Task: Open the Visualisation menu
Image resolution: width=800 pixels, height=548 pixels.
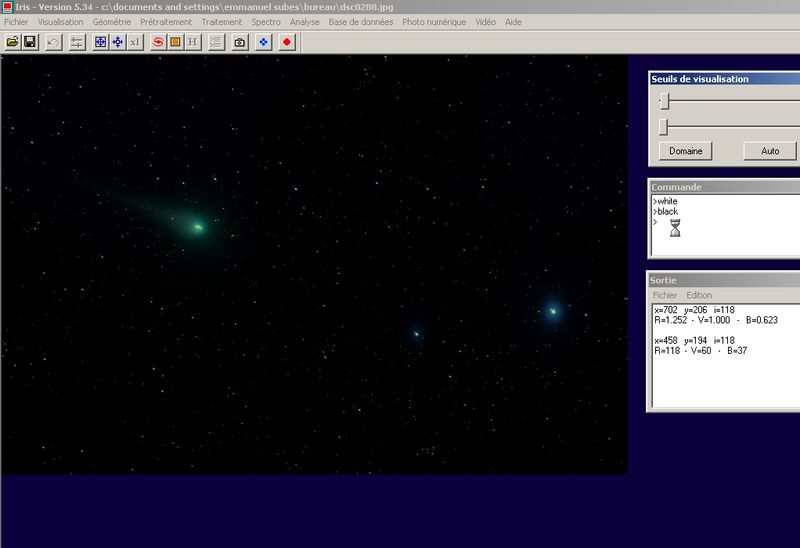Action: pos(60,22)
